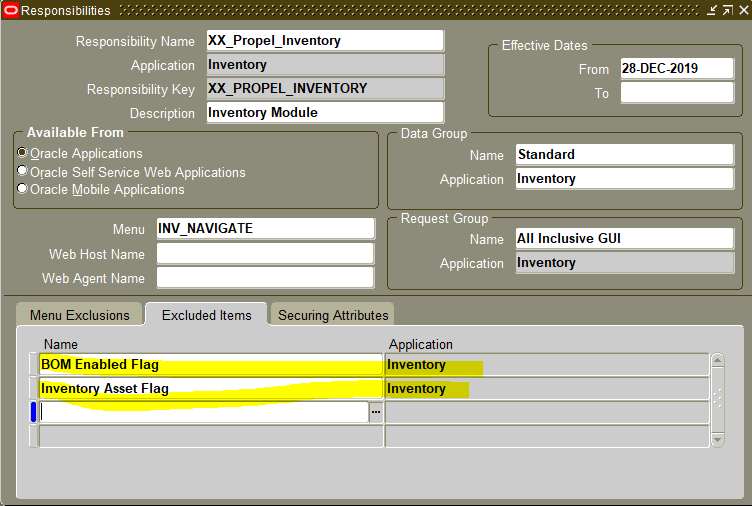The image size is (752, 506).
Task: Click the empty fourth Name row field
Action: pos(211,436)
